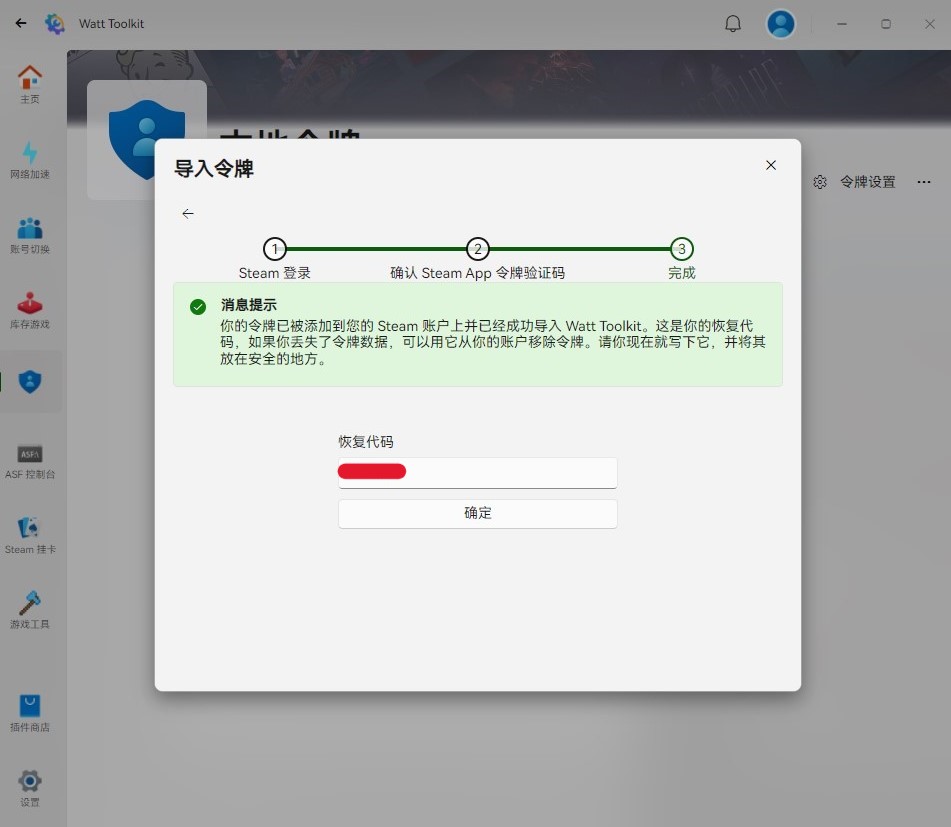Go back using dialog's left arrow
The height and width of the screenshot is (827, 951).
[x=188, y=213]
